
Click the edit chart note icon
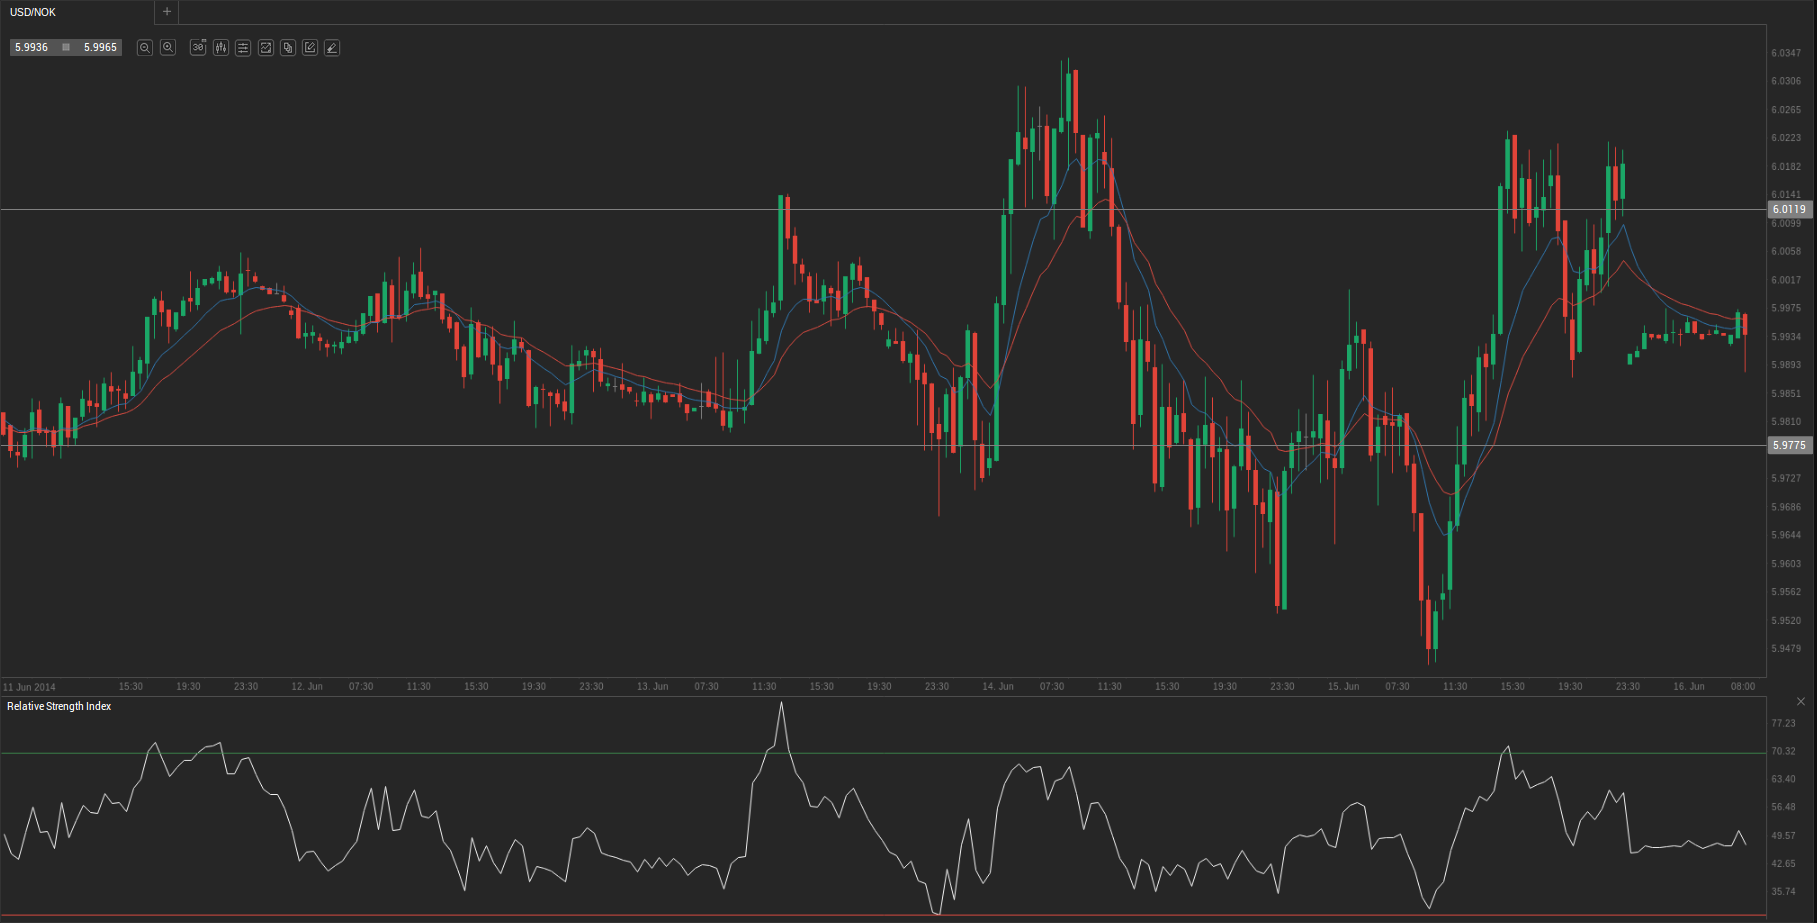[310, 48]
